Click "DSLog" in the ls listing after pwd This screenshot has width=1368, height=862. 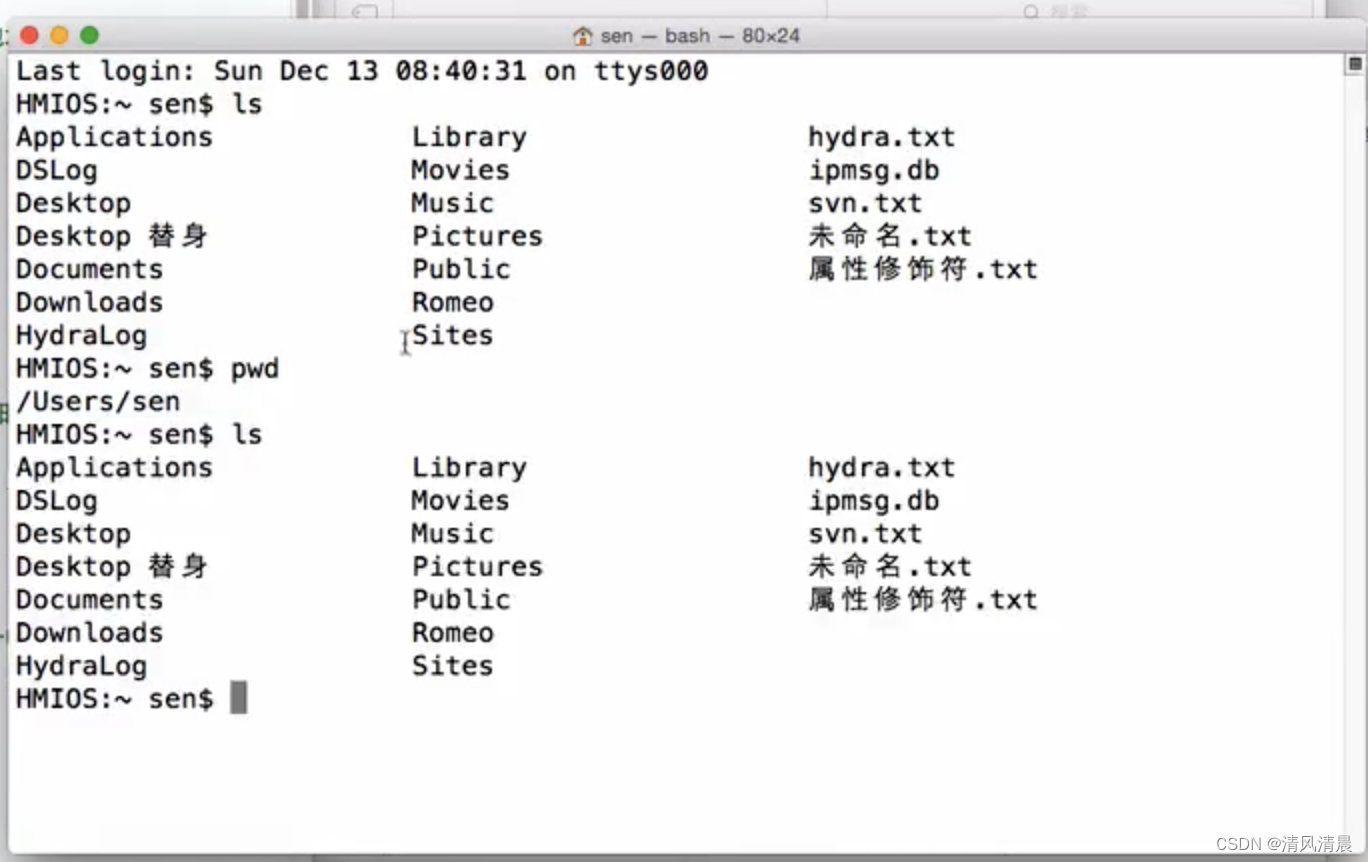point(57,501)
